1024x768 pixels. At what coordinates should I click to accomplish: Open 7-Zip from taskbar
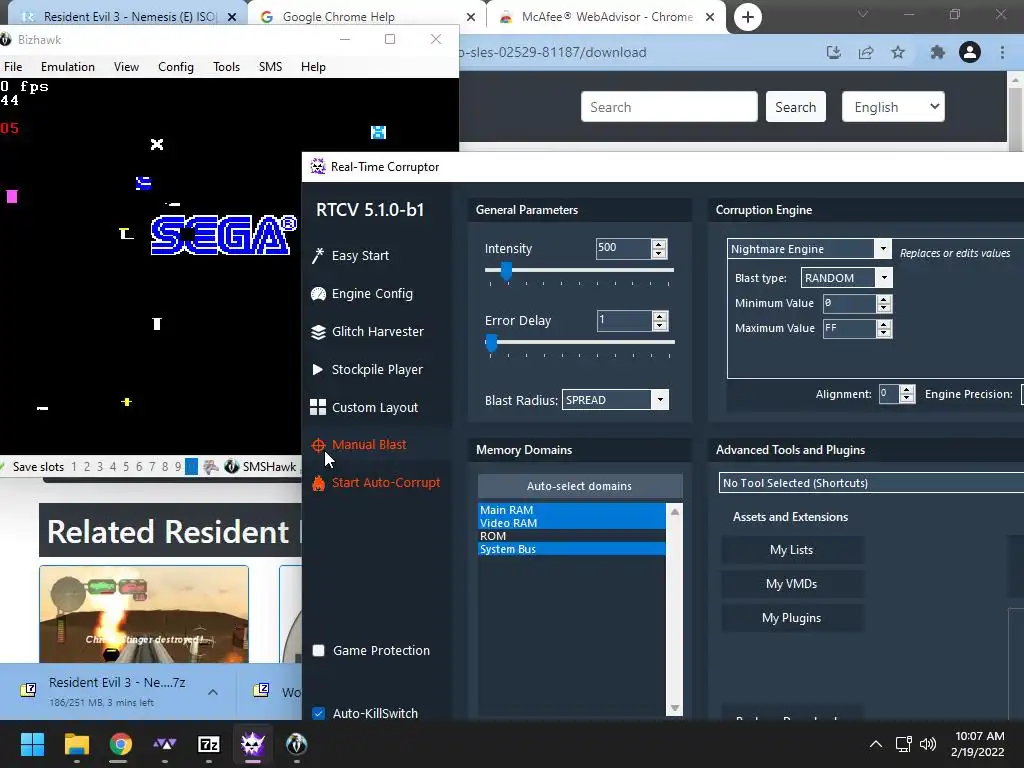pos(208,744)
